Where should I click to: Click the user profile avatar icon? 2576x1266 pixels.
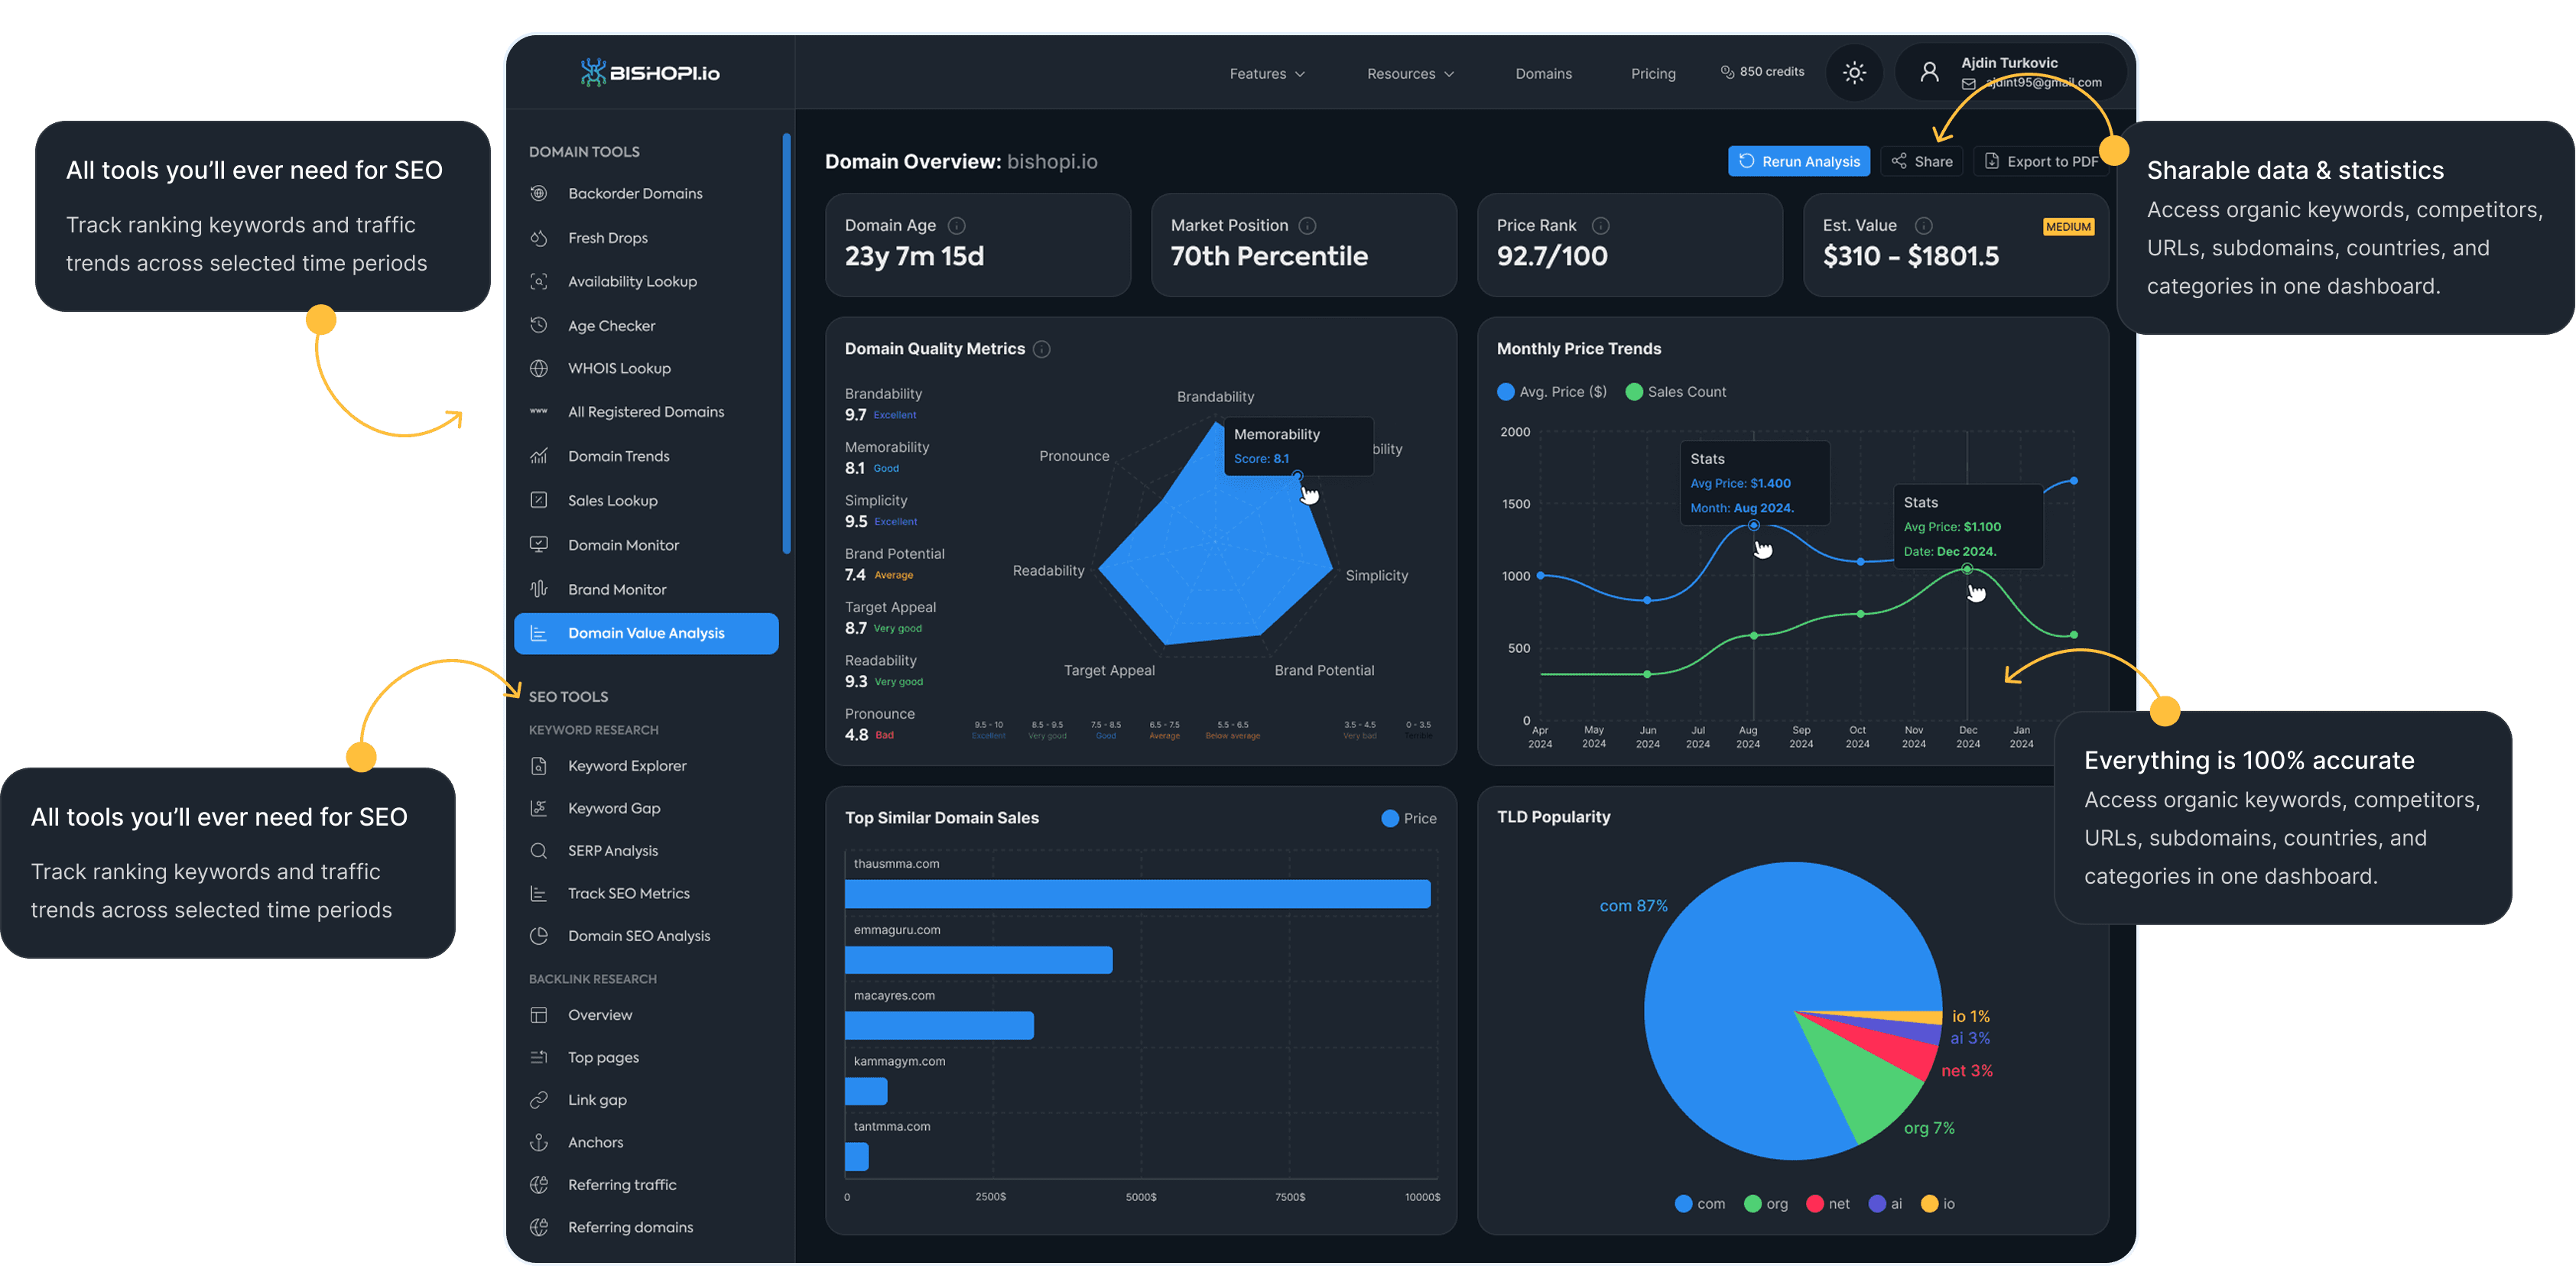(1929, 71)
